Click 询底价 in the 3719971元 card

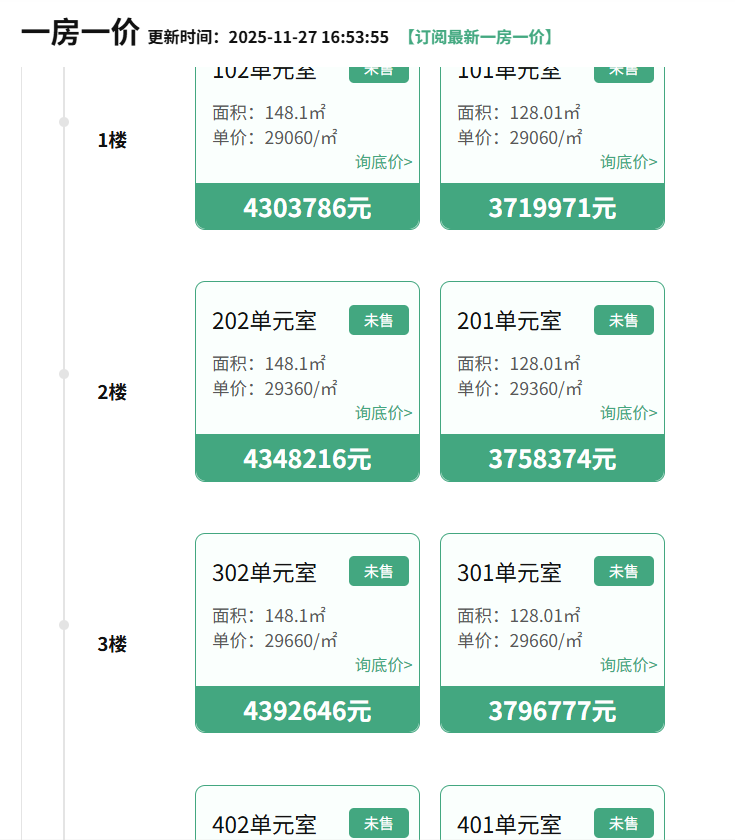628,162
